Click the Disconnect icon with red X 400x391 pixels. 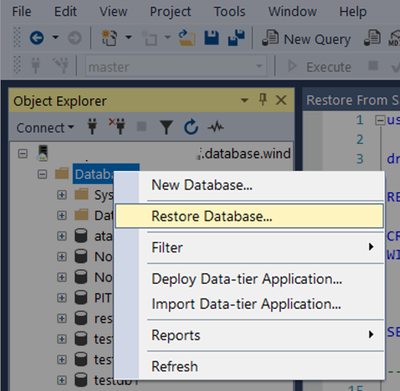pos(117,126)
